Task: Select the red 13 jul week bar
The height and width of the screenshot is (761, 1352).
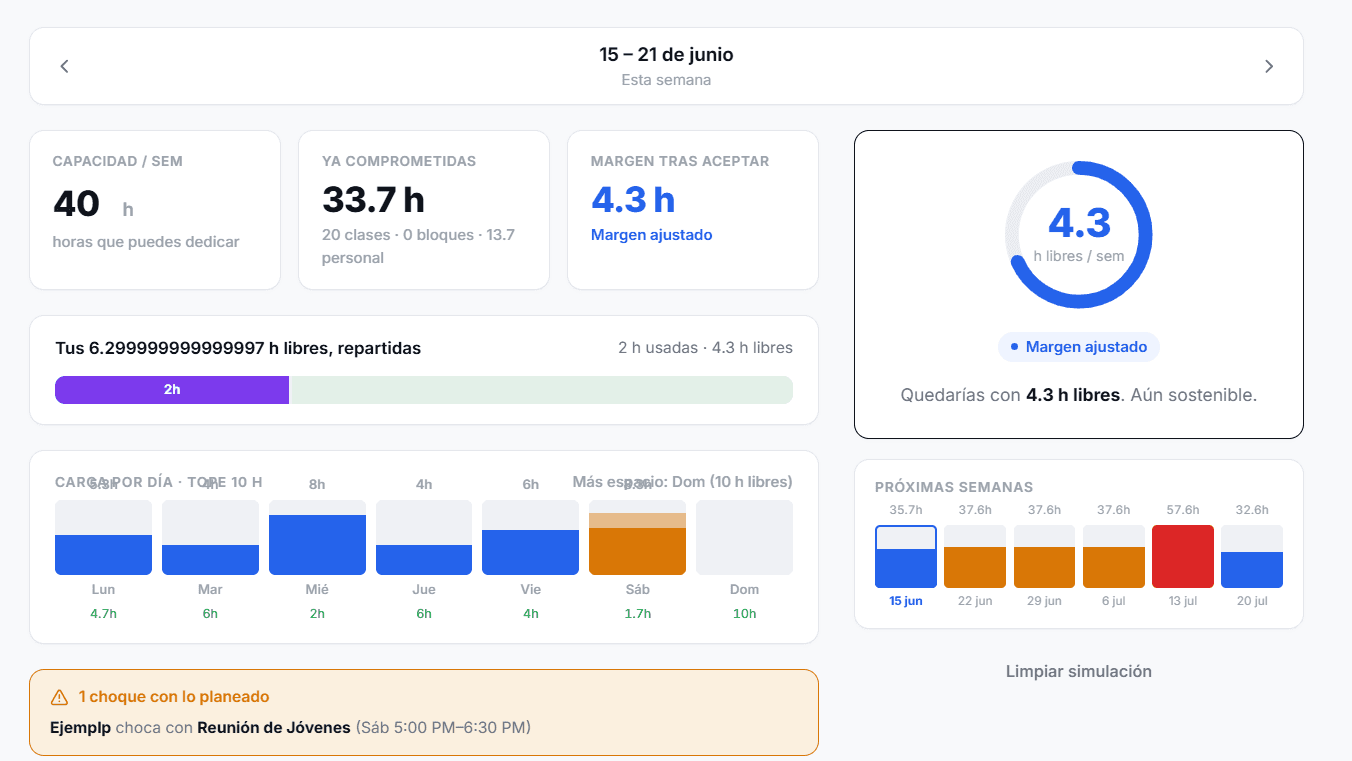Action: coord(1183,556)
